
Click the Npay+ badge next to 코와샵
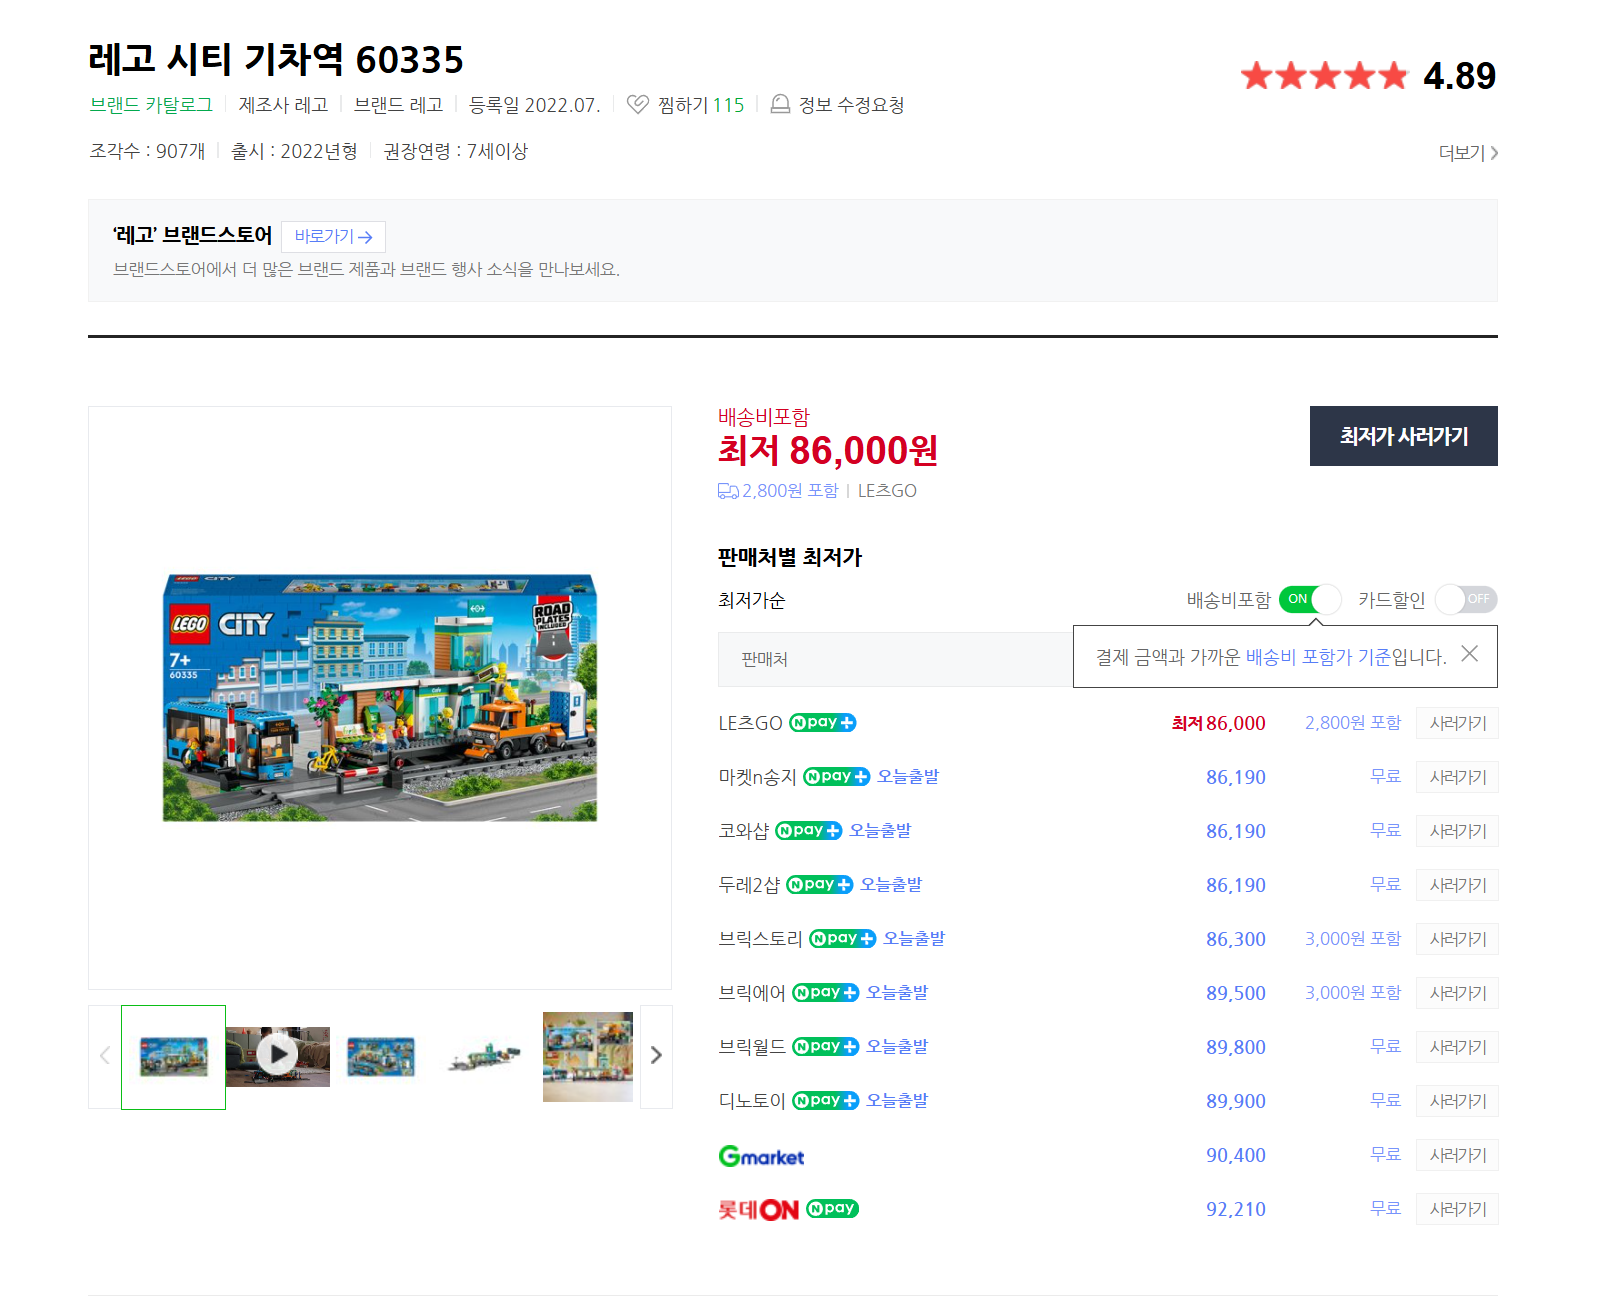click(x=808, y=831)
